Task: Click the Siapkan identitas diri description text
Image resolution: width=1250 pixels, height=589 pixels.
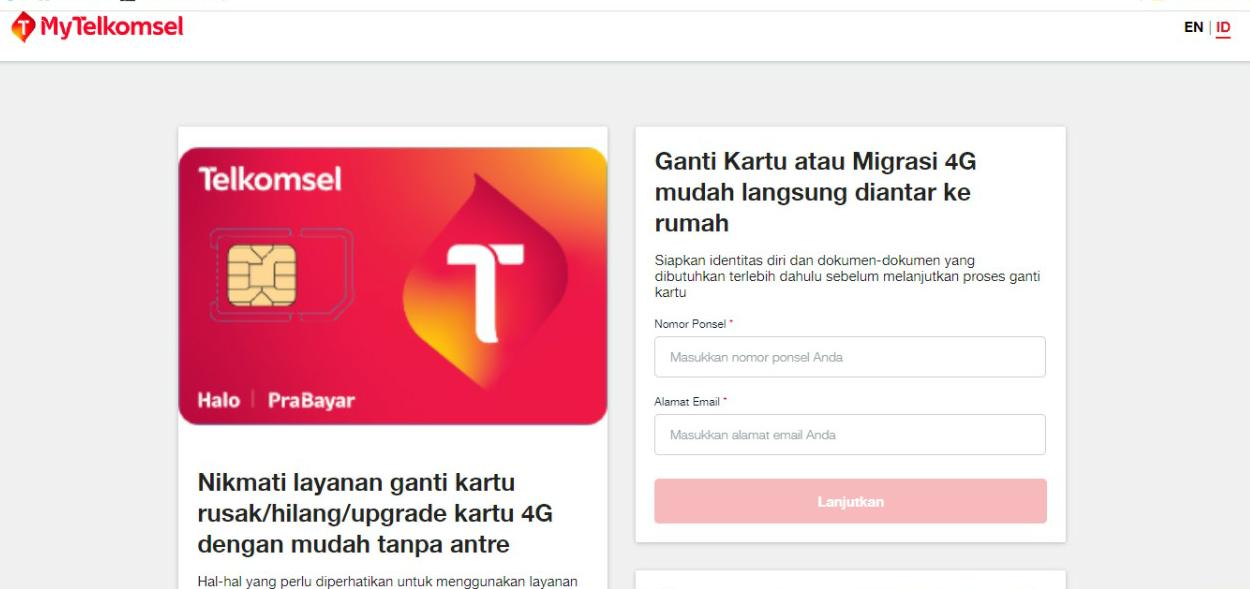Action: tap(847, 277)
